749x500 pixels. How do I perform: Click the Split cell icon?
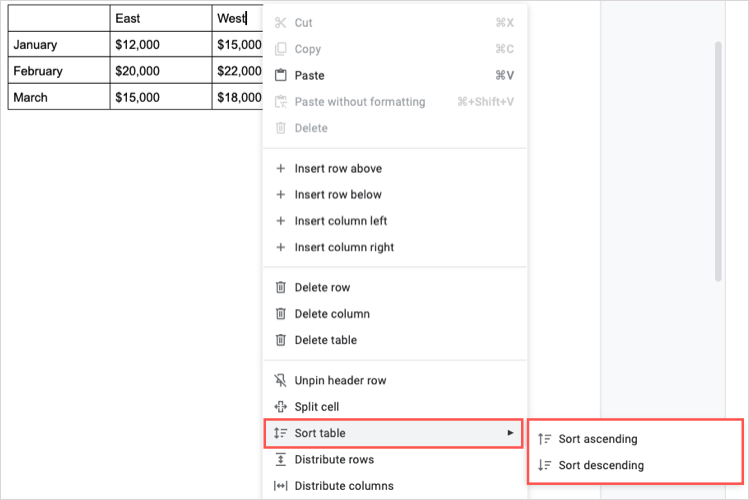pyautogui.click(x=281, y=407)
